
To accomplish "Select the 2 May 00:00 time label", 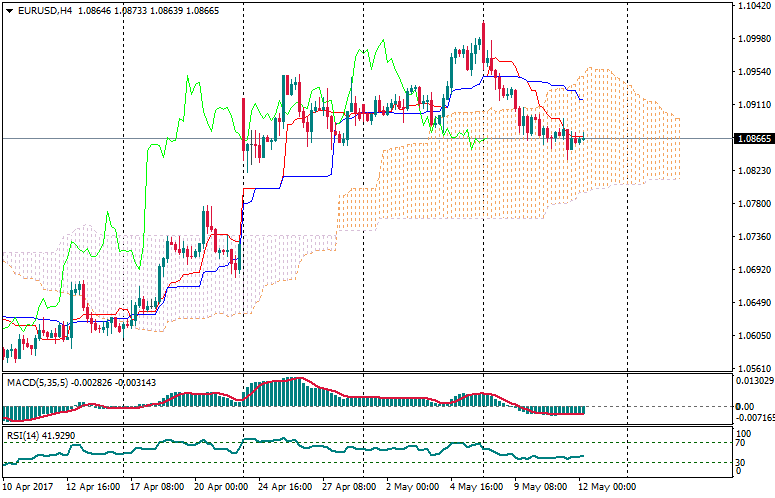I will point(411,487).
